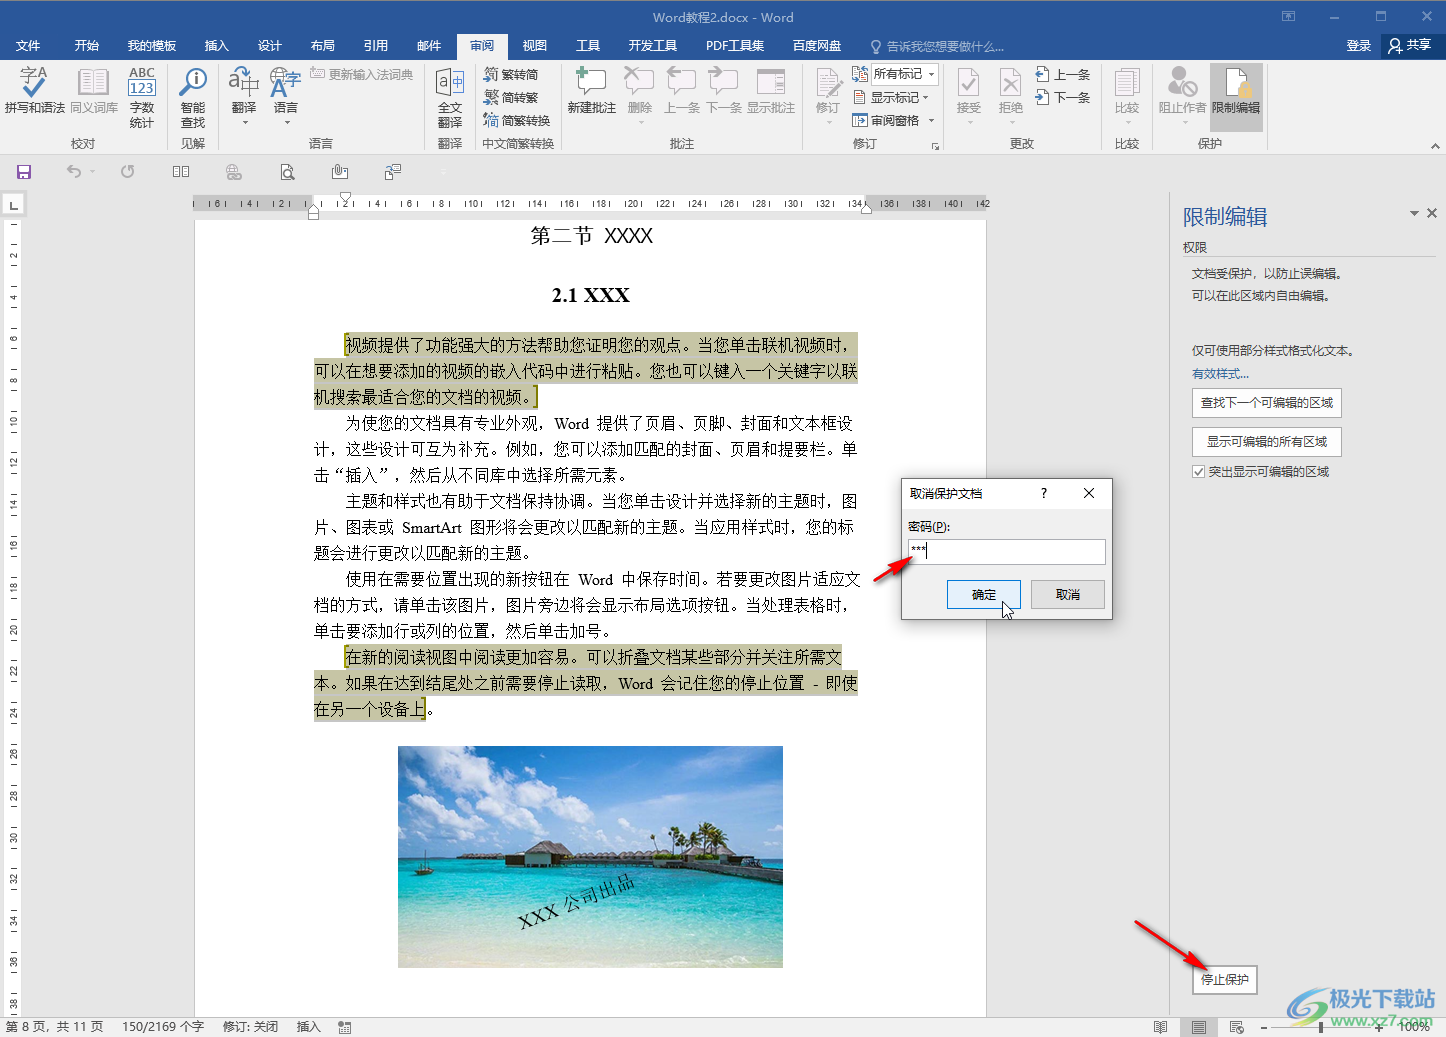Screen dimensions: 1446x1037
Task: Expand the Show Markup (显示标记) menu
Action: pyautogui.click(x=891, y=98)
